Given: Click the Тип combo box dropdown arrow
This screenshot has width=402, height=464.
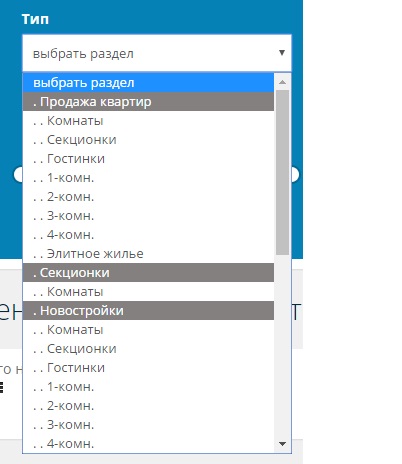Looking at the screenshot, I should pyautogui.click(x=282, y=53).
